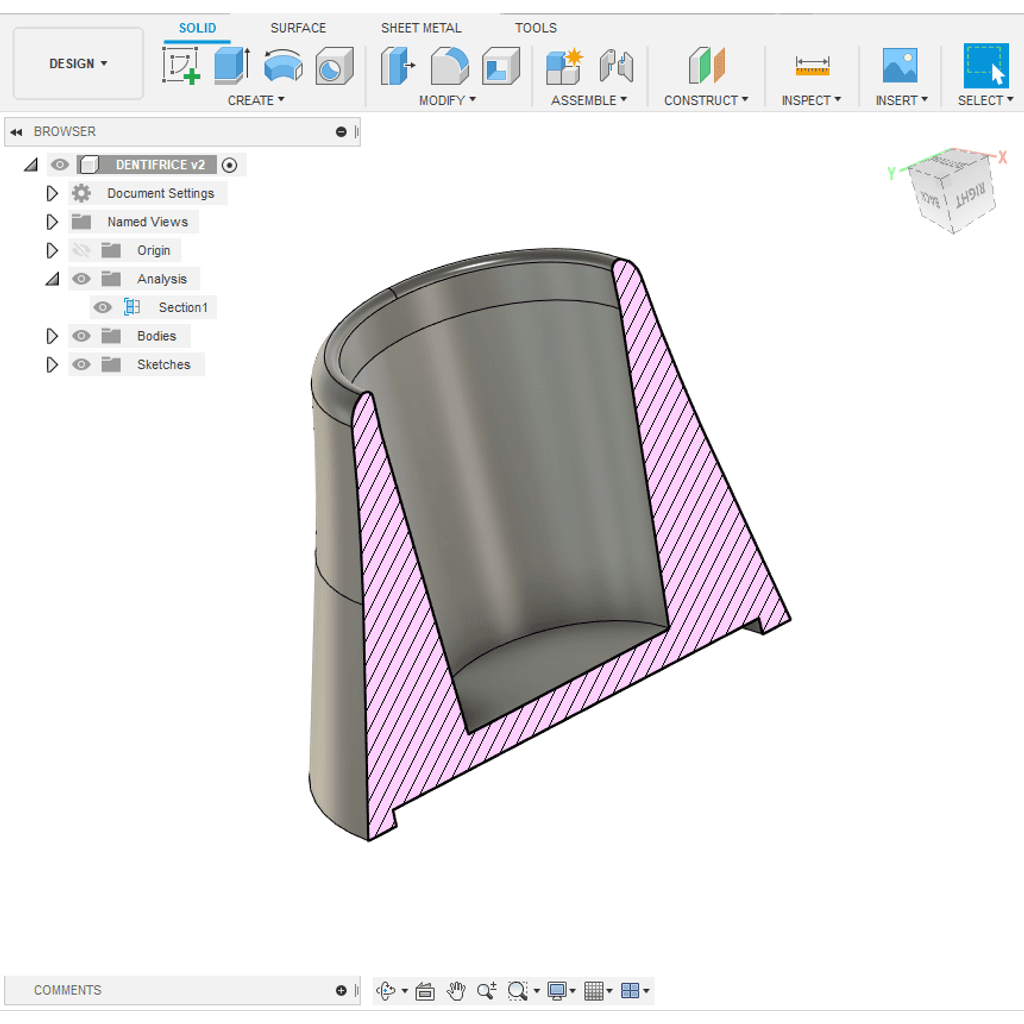Open the CREATE dropdown menu

pos(256,100)
